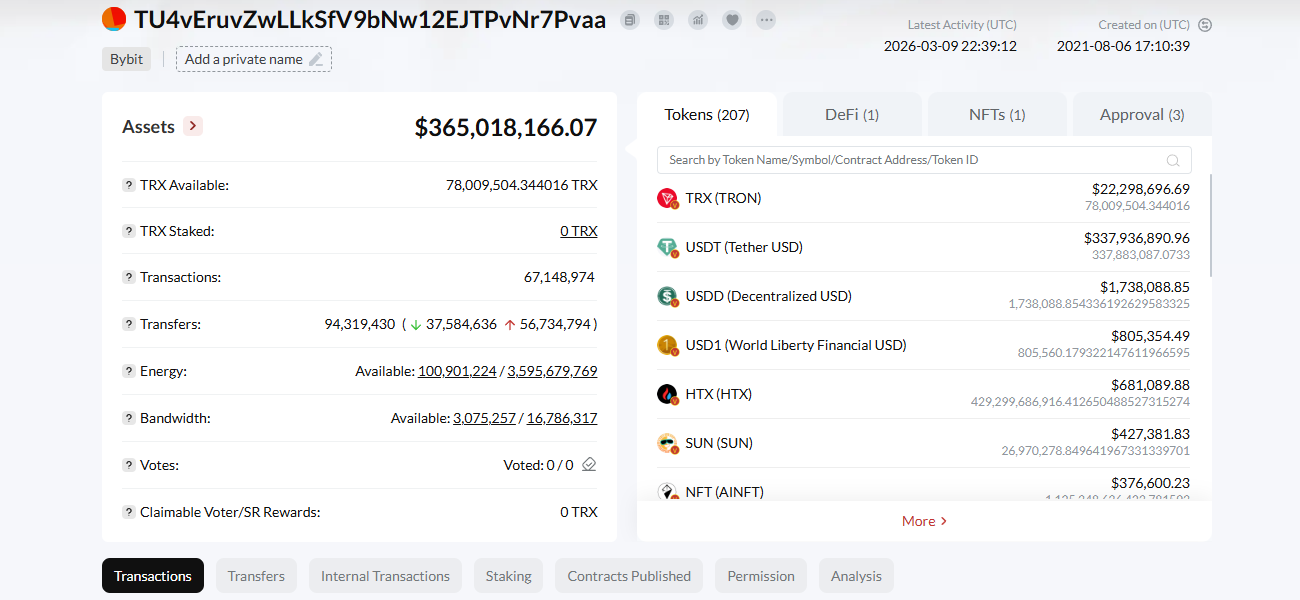Click the vote icon next to Voted 0/0
The height and width of the screenshot is (600, 1300).
click(589, 465)
